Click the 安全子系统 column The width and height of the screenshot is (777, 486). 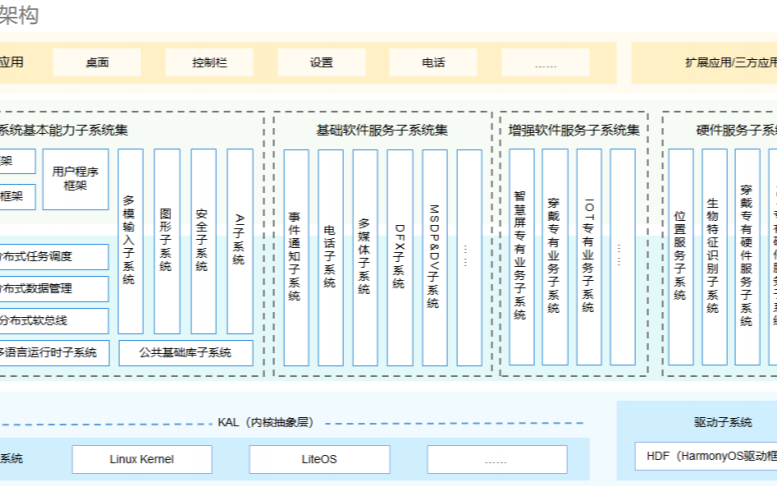[x=204, y=241]
